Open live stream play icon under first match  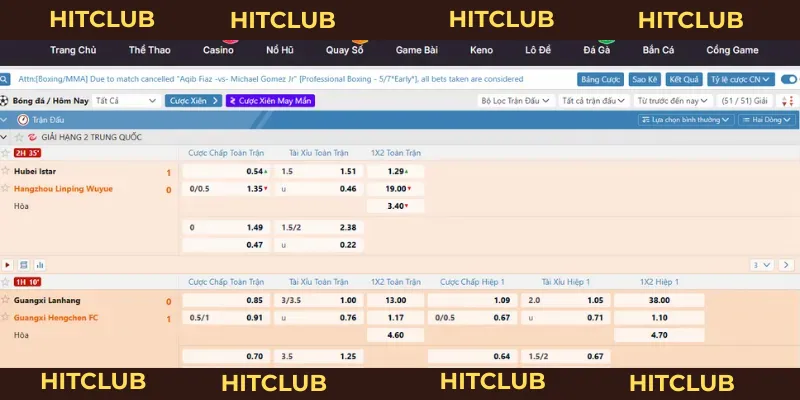coord(7,265)
